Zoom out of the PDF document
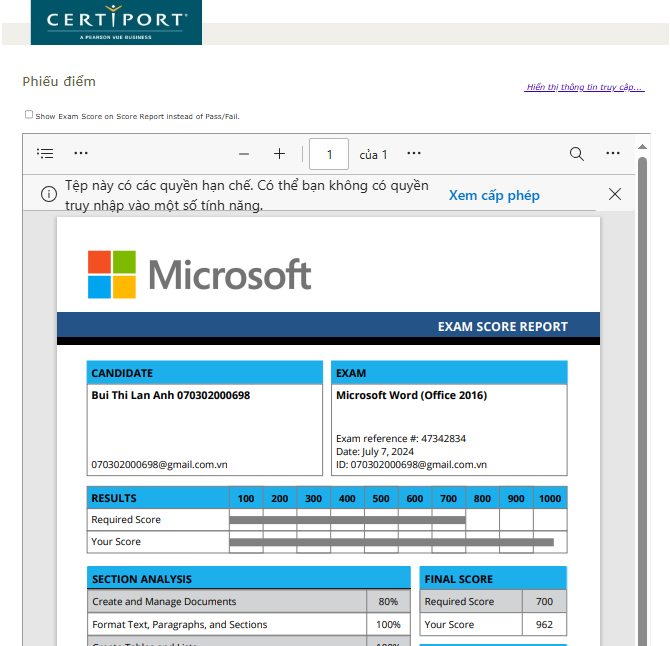 pos(243,154)
